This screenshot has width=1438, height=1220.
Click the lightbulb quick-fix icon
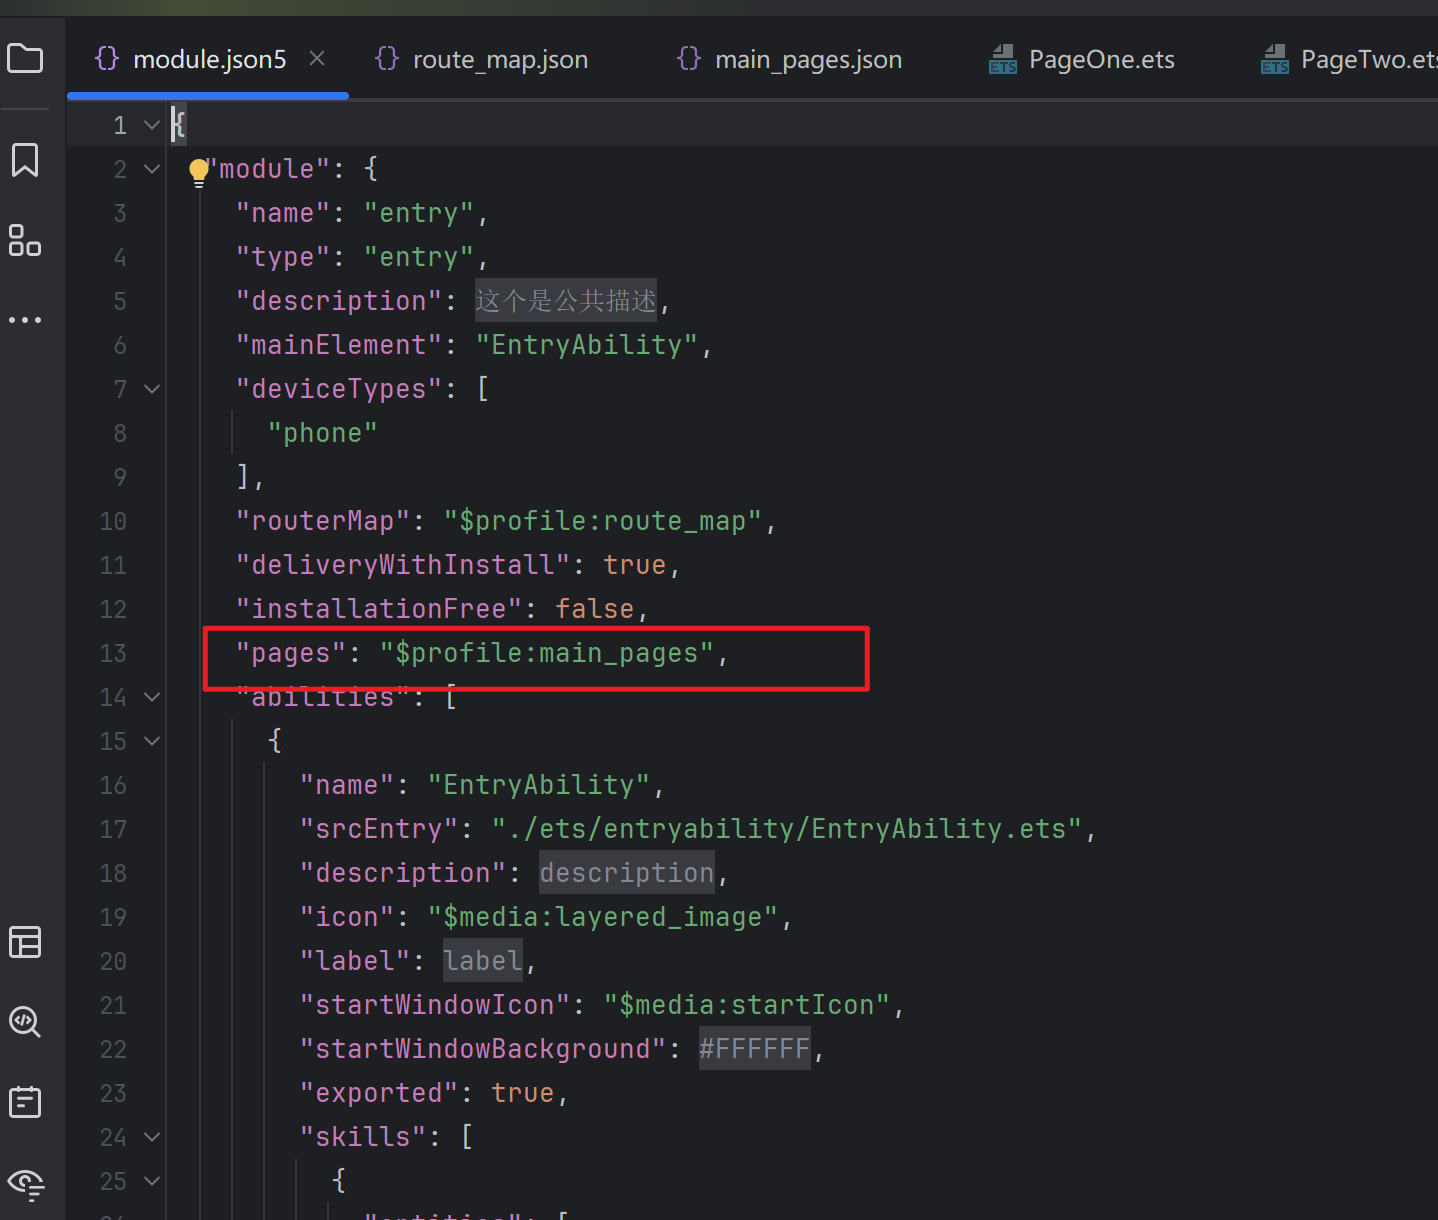click(x=198, y=171)
